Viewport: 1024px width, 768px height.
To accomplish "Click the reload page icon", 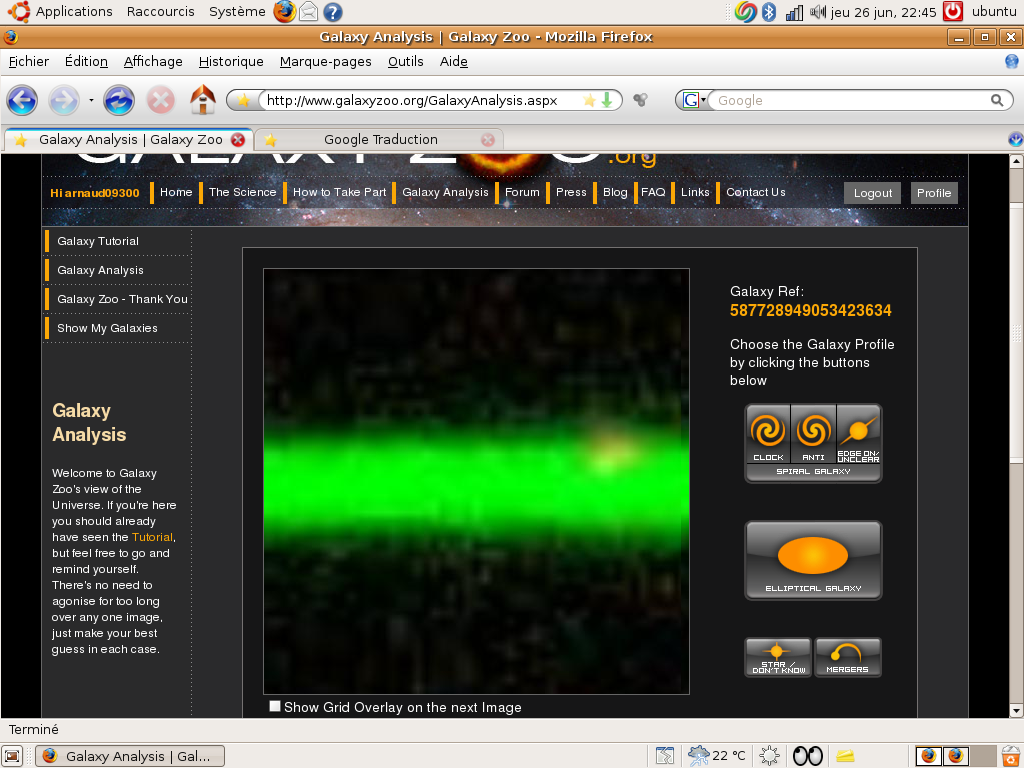I will [120, 100].
